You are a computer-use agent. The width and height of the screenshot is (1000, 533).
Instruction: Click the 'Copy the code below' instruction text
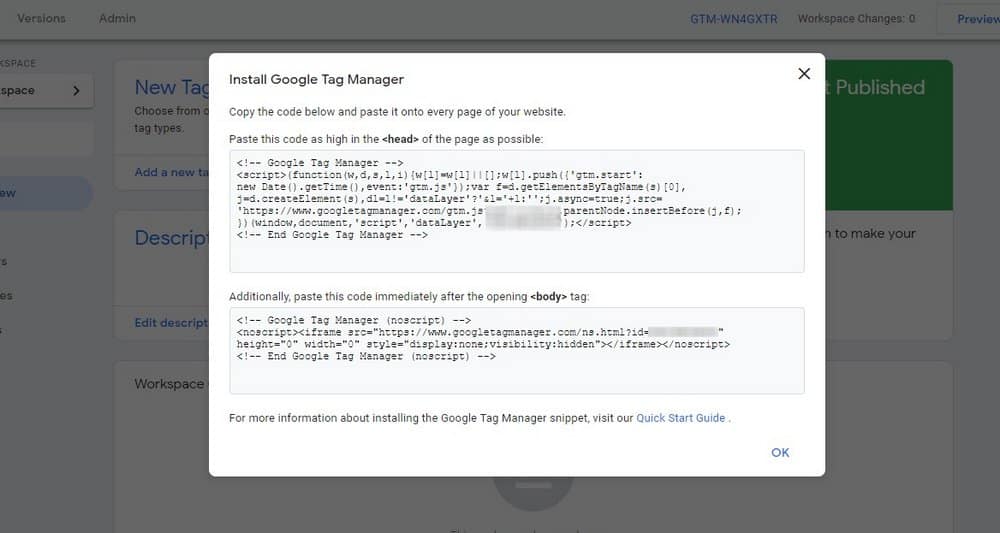click(x=397, y=112)
